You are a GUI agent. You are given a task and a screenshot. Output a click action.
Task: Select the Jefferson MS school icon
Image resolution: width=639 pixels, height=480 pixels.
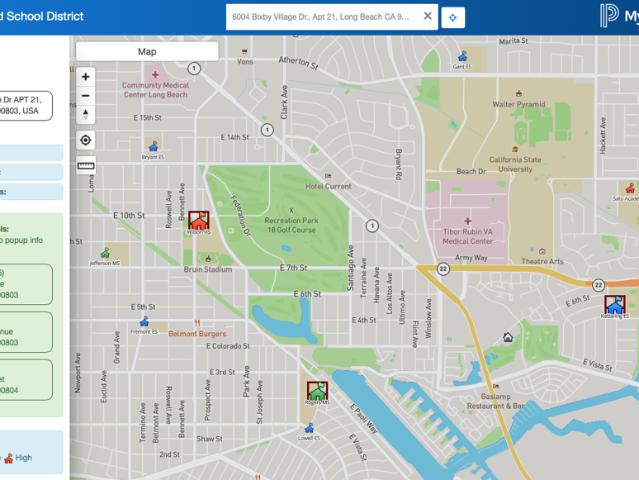(105, 253)
